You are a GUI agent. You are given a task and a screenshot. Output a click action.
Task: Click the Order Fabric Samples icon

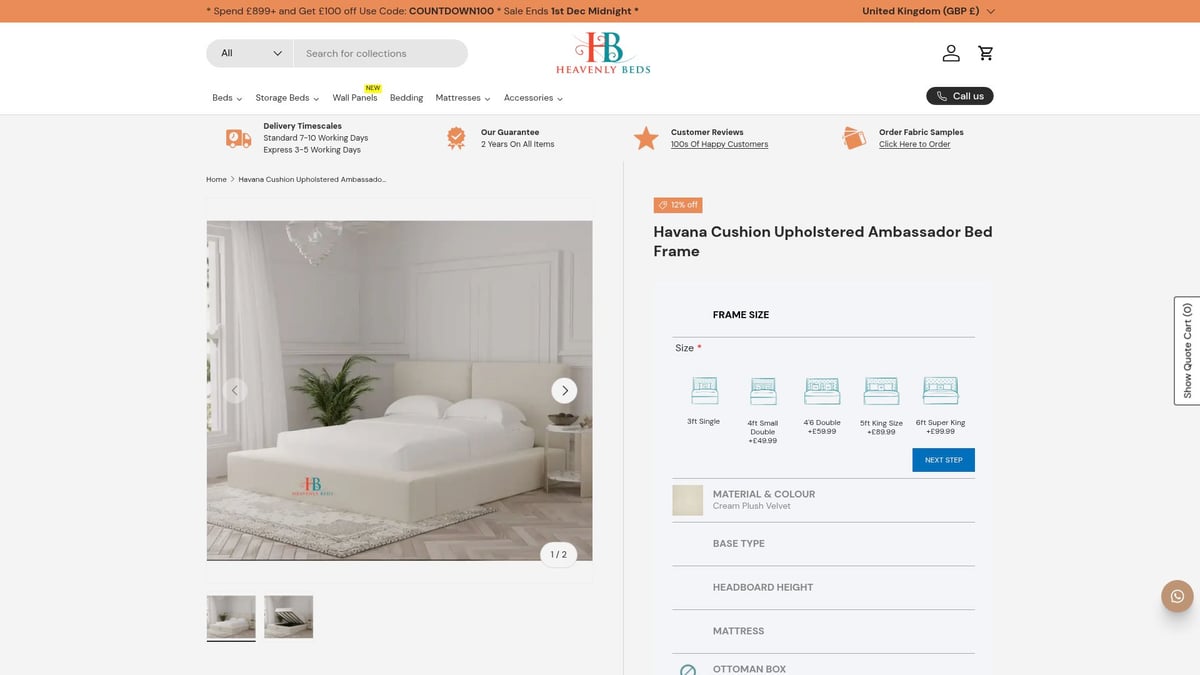854,137
